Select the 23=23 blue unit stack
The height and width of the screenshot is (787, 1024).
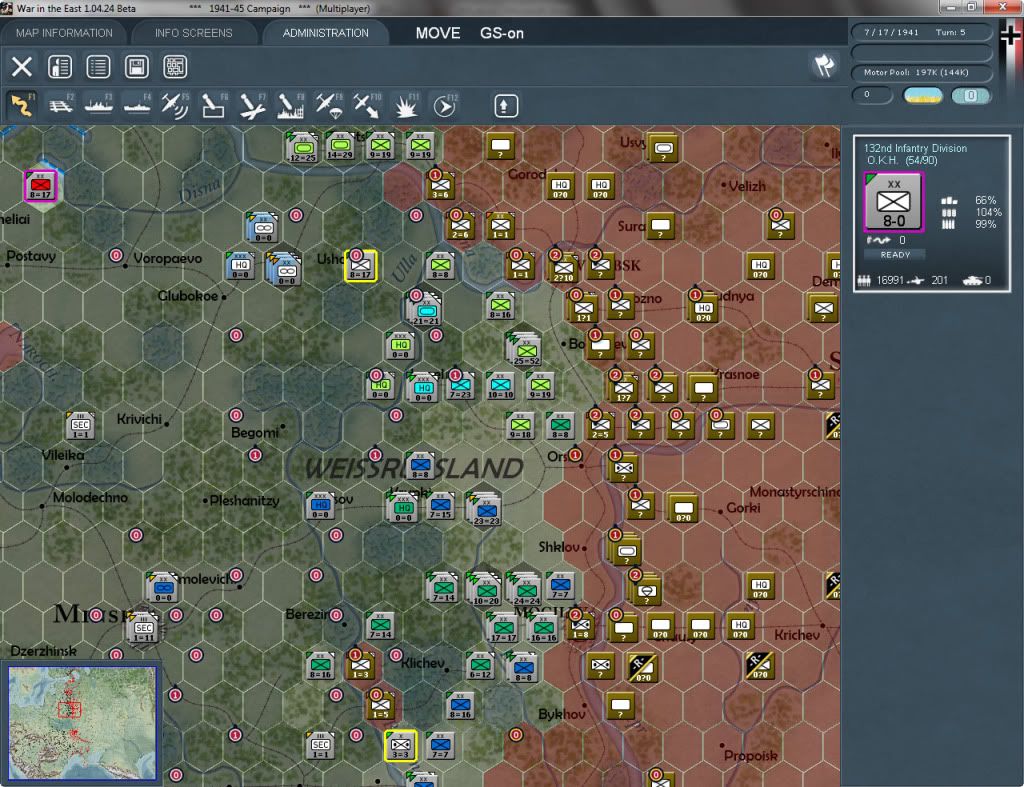pyautogui.click(x=486, y=509)
